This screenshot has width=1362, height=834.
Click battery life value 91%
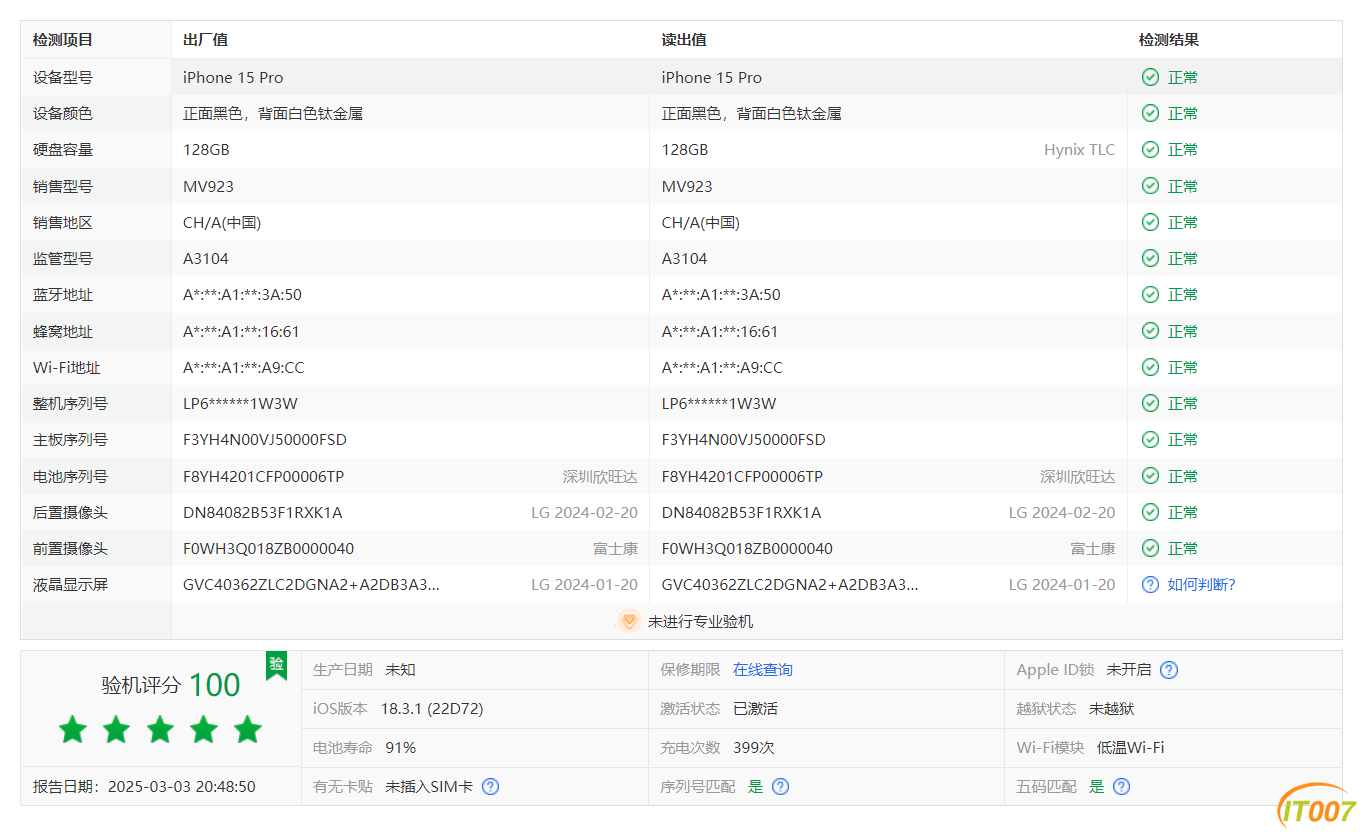click(x=401, y=747)
